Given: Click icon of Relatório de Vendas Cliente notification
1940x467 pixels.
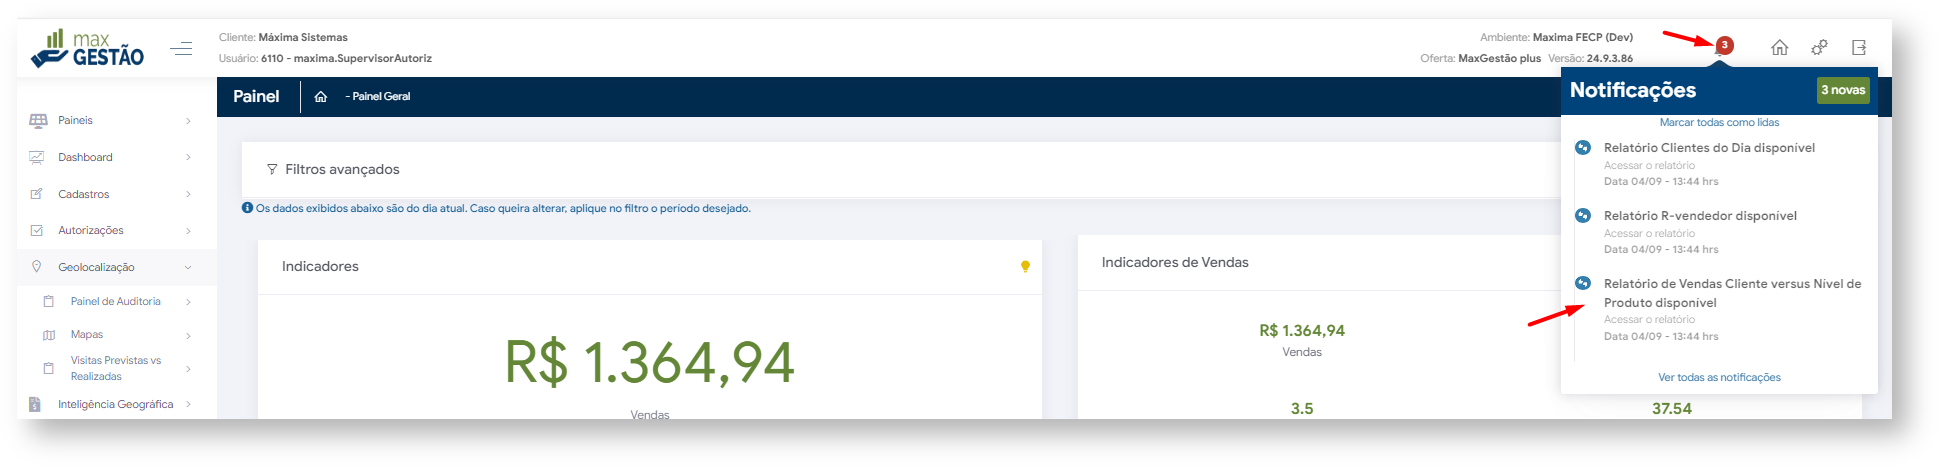Looking at the screenshot, I should coord(1583,284).
